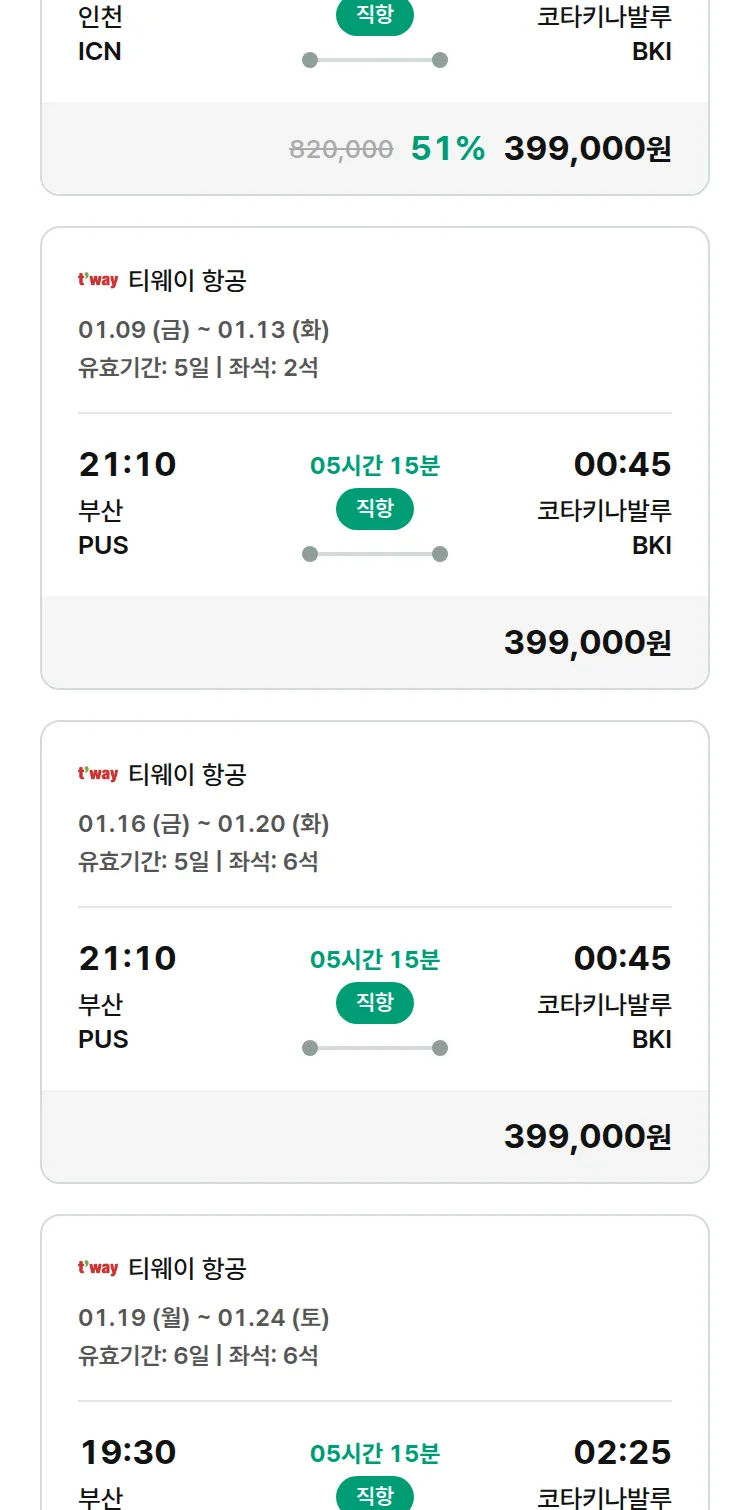This screenshot has height=1510, width=750.
Task: Open the 01.16 (금) ~ 01.20 (화) date range
Action: (x=204, y=823)
